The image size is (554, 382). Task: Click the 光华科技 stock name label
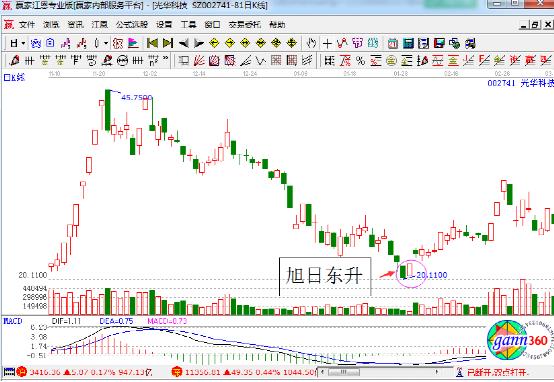click(537, 83)
